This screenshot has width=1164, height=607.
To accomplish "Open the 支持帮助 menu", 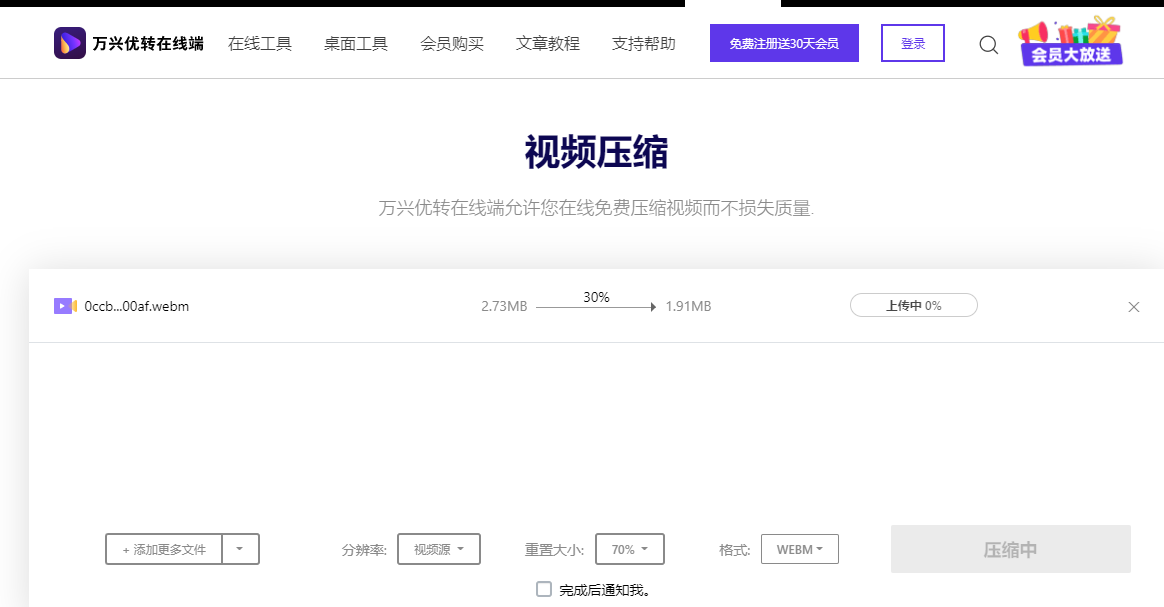I will tap(643, 43).
